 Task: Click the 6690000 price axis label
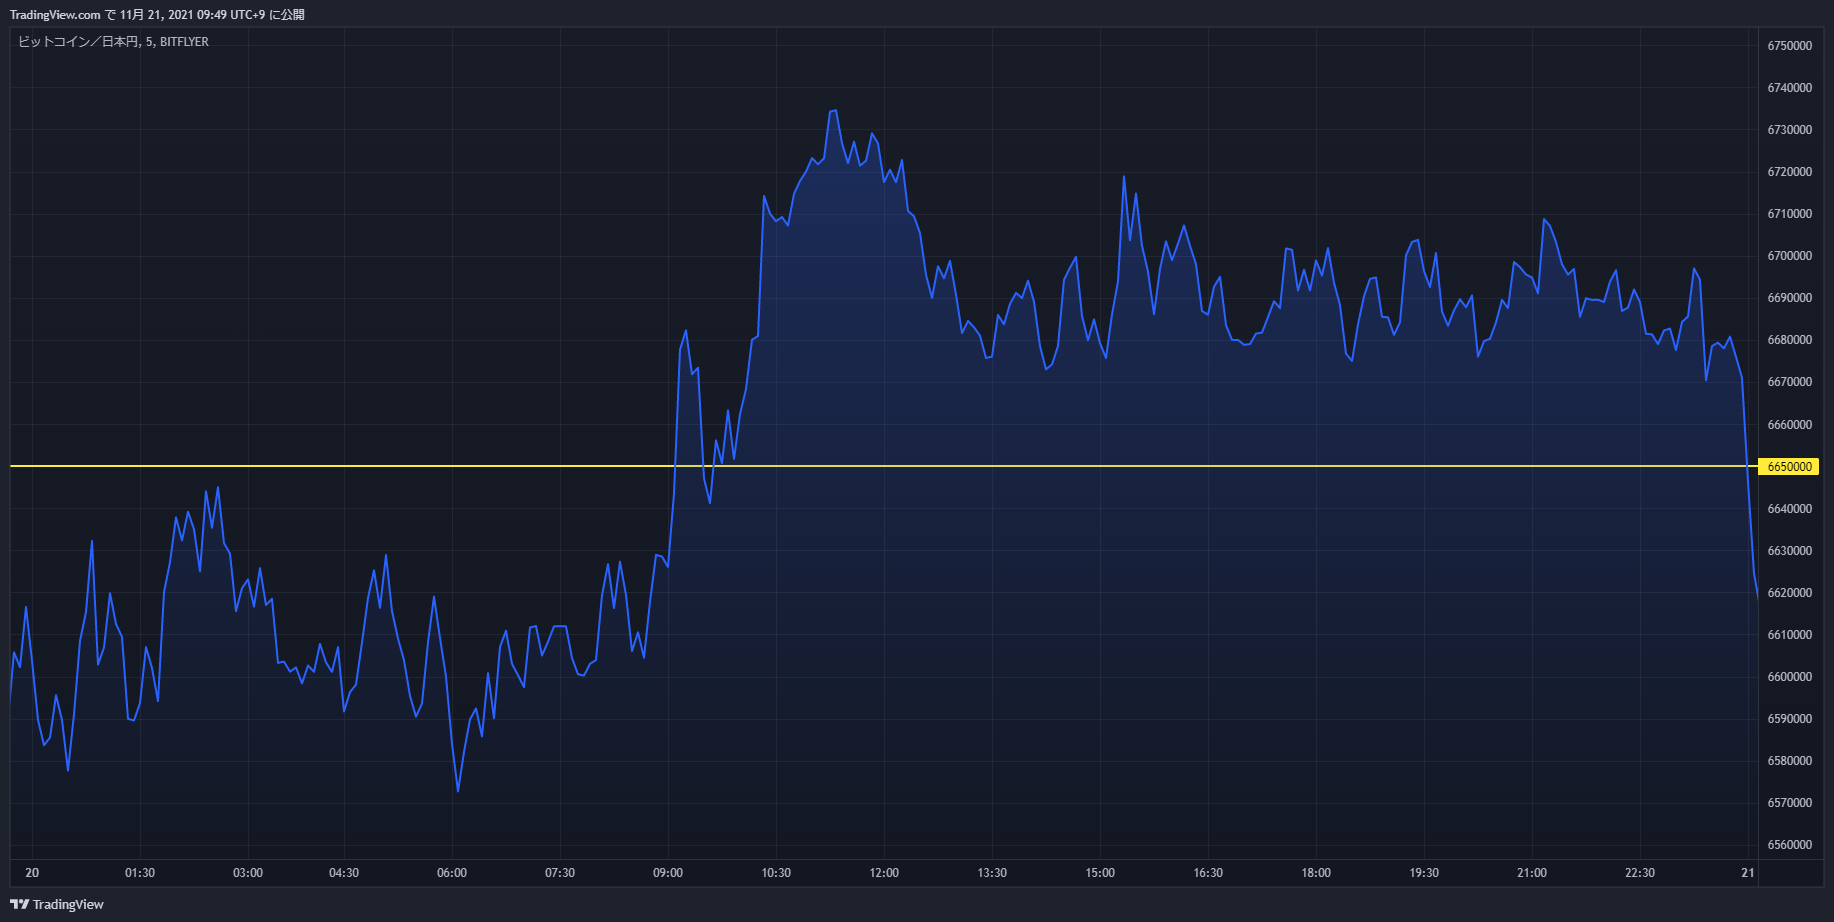pyautogui.click(x=1790, y=298)
